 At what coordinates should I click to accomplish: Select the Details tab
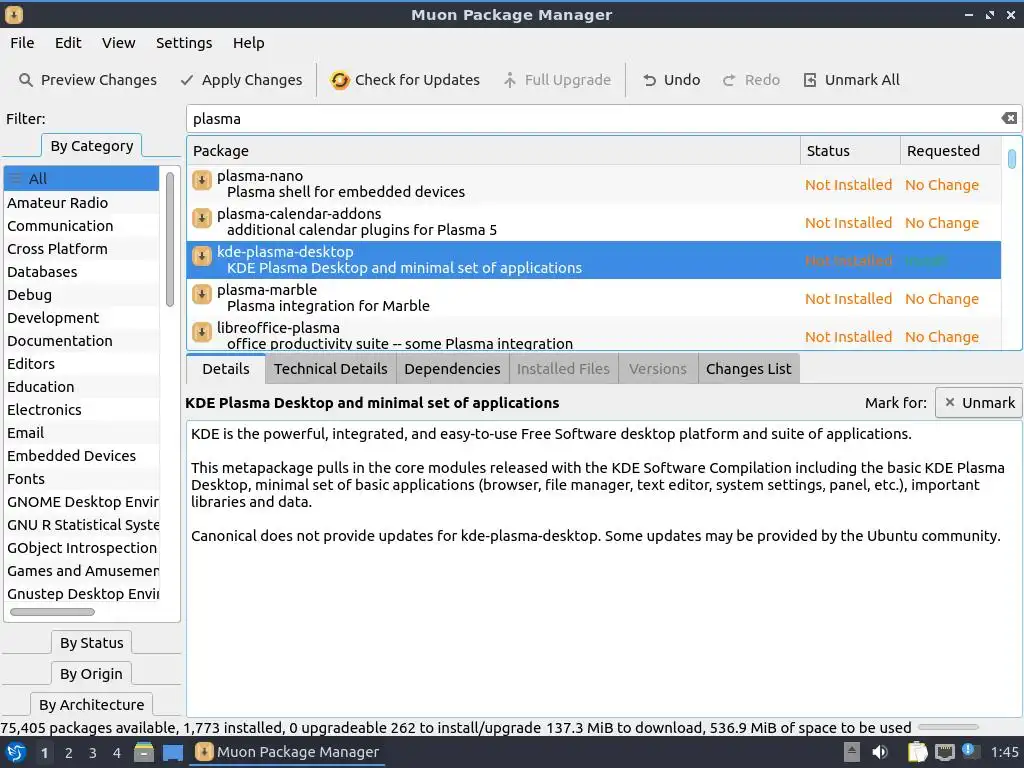(x=226, y=369)
